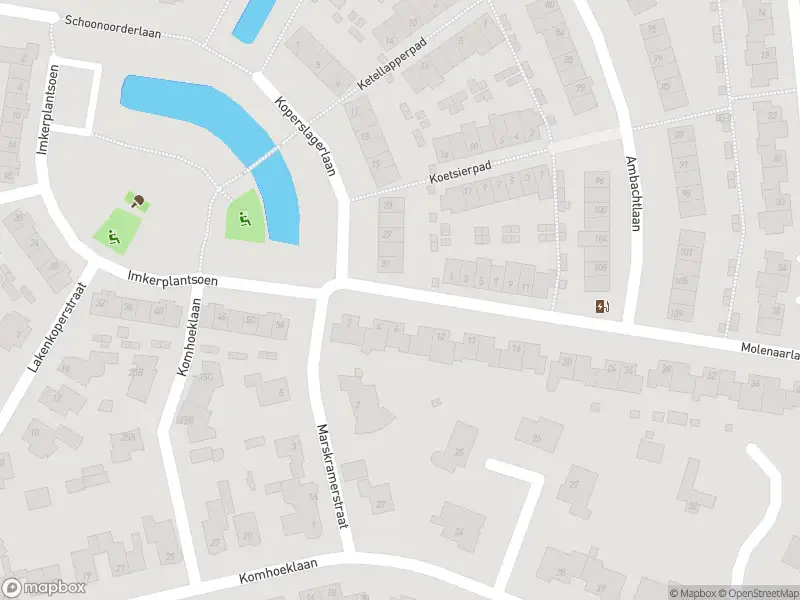Click the Ambachtlaan street label
The image size is (800, 600).
[633, 193]
